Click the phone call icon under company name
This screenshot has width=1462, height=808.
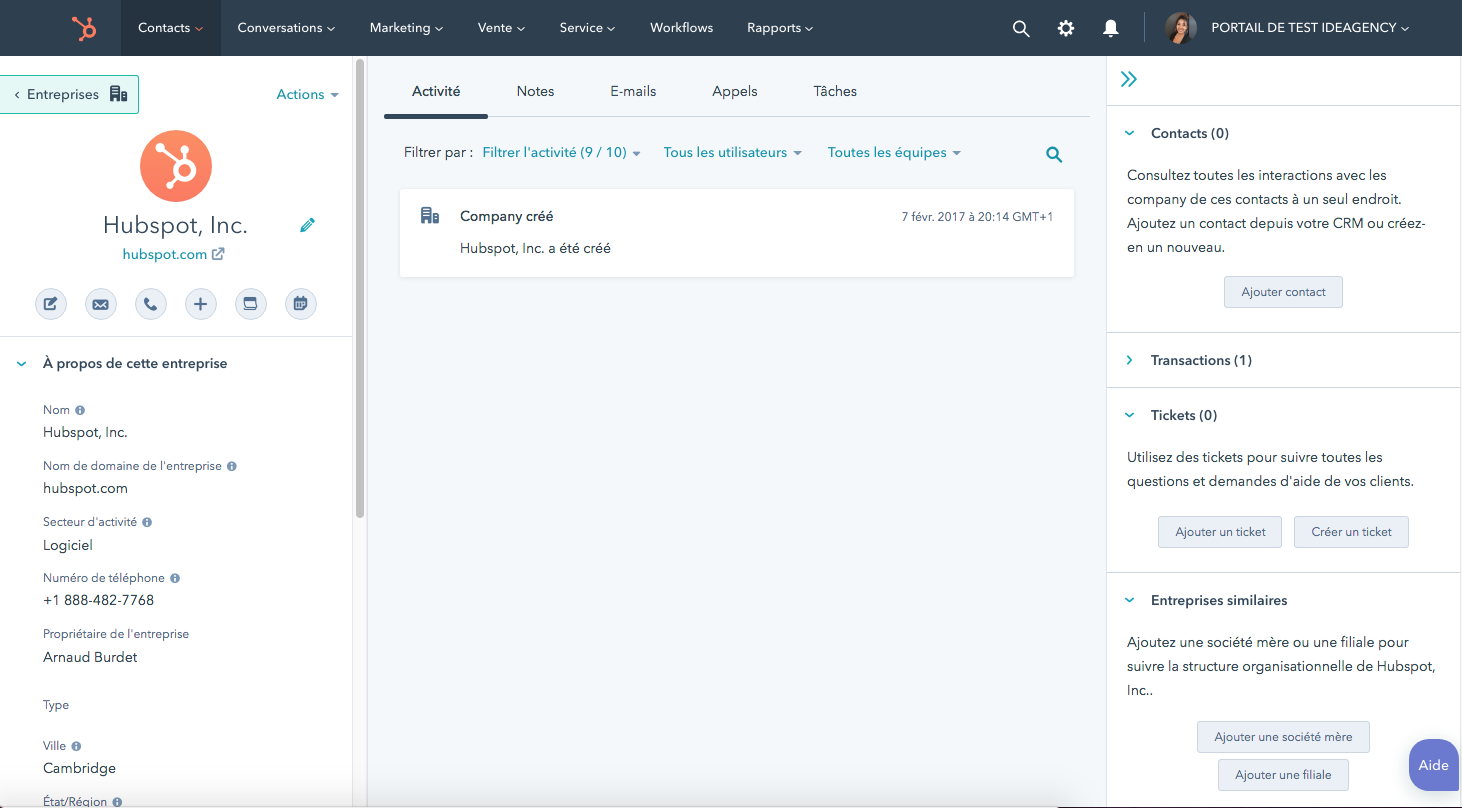pos(151,304)
